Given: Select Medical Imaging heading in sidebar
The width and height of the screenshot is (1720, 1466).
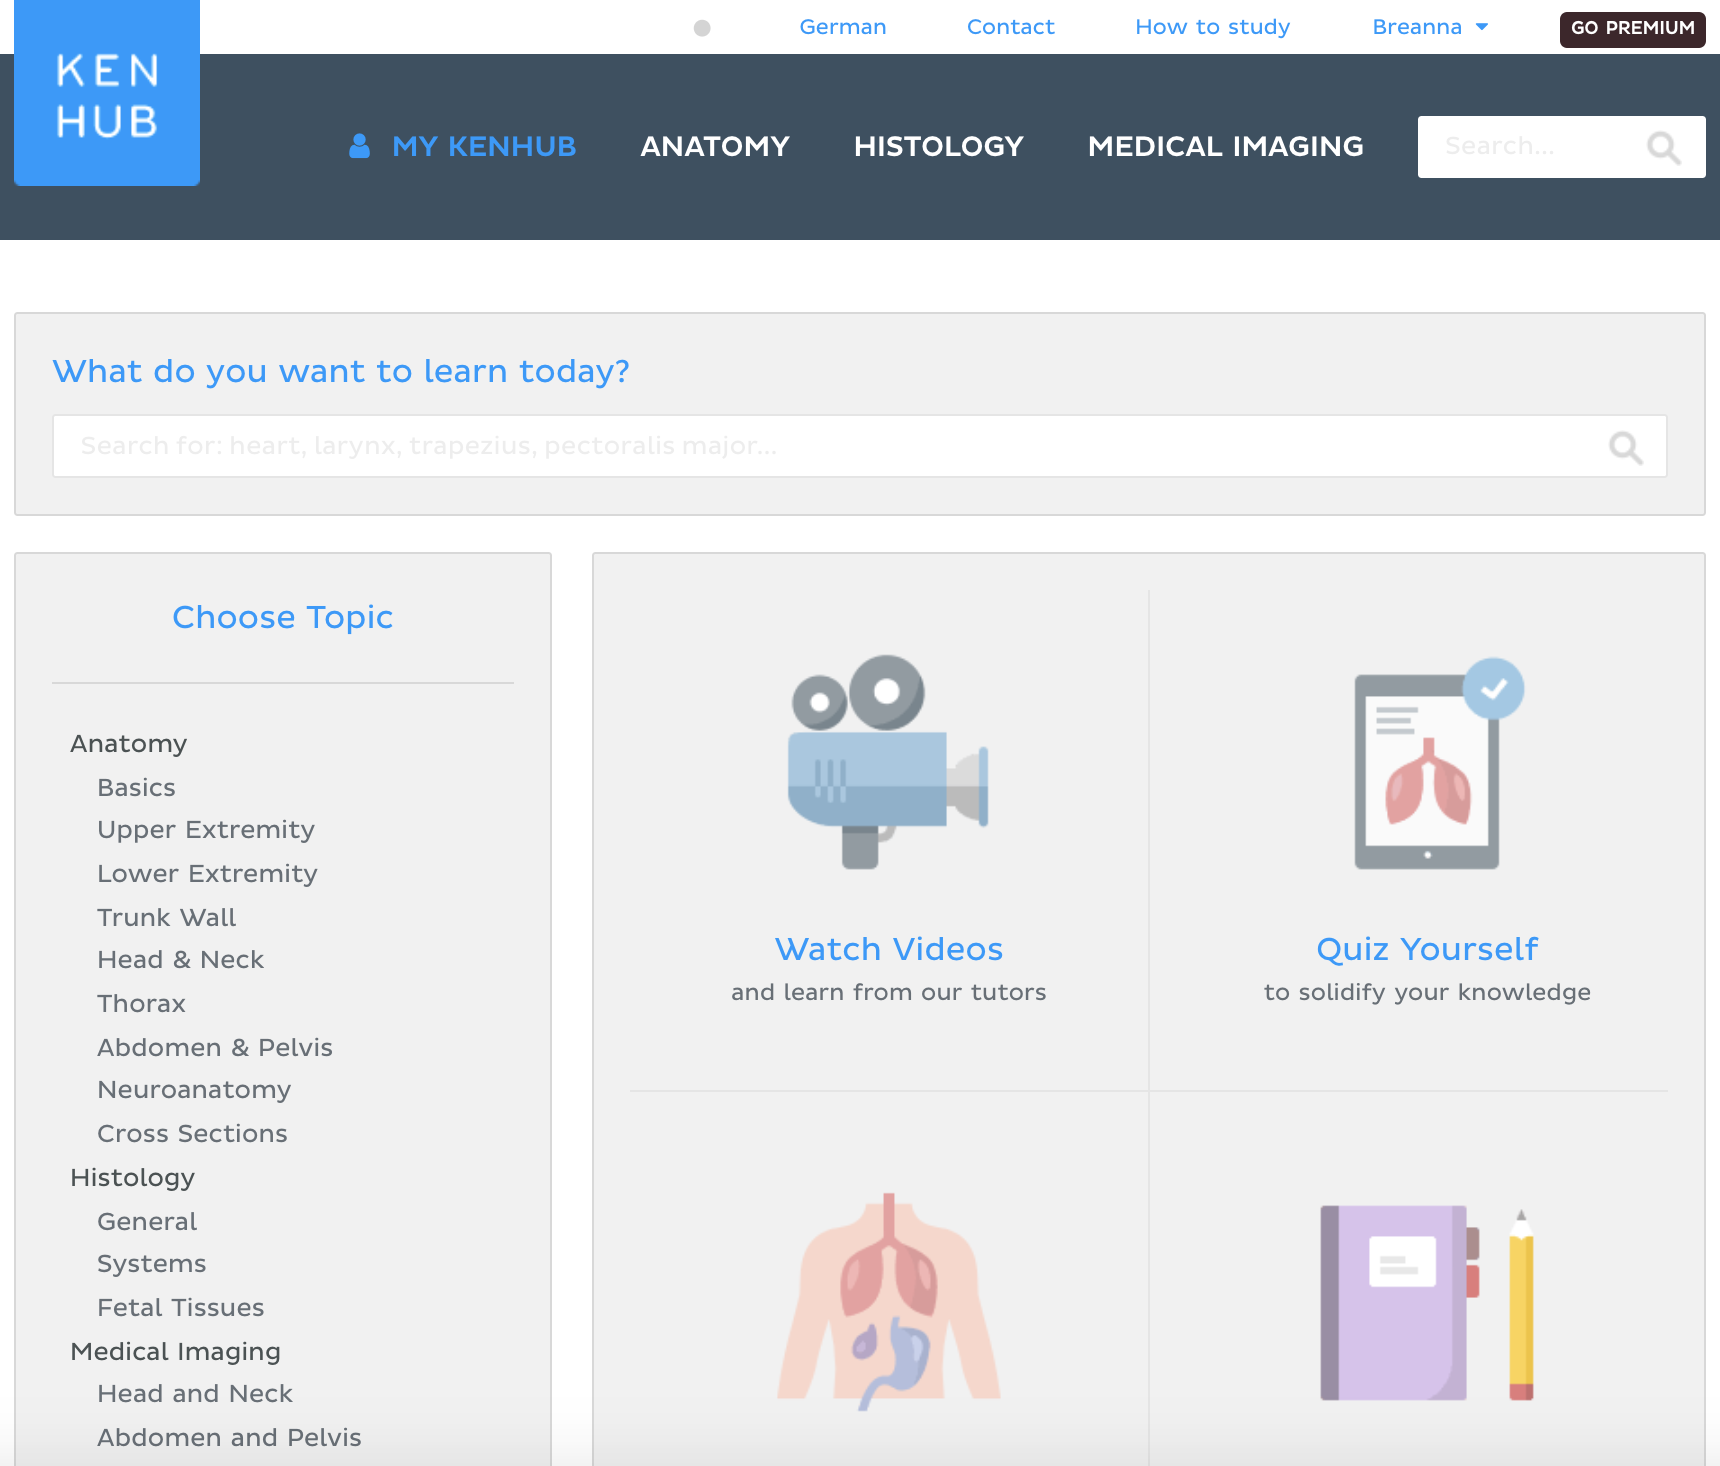Looking at the screenshot, I should [x=176, y=1352].
